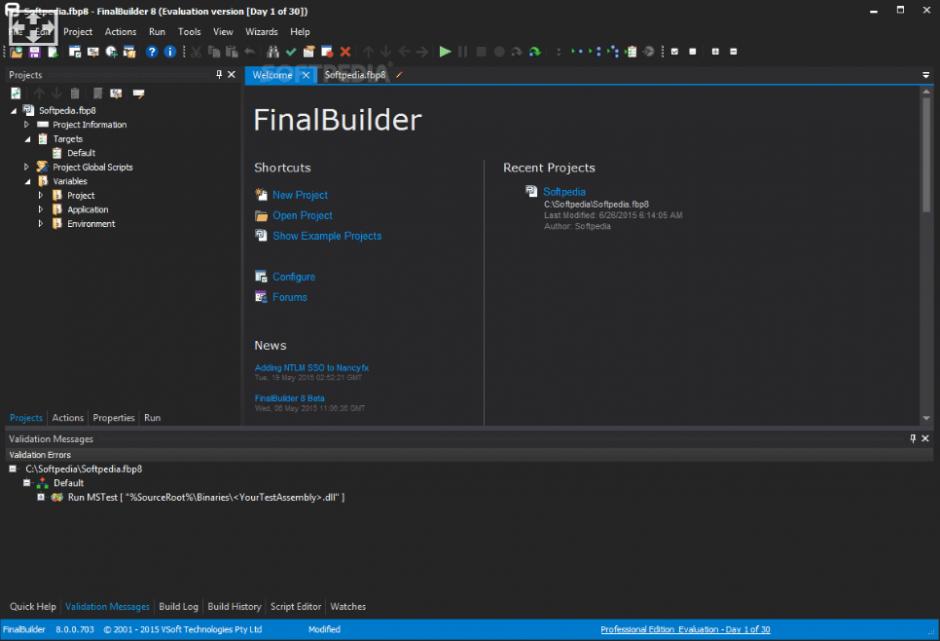Click the Open Project shortcut link

(302, 215)
